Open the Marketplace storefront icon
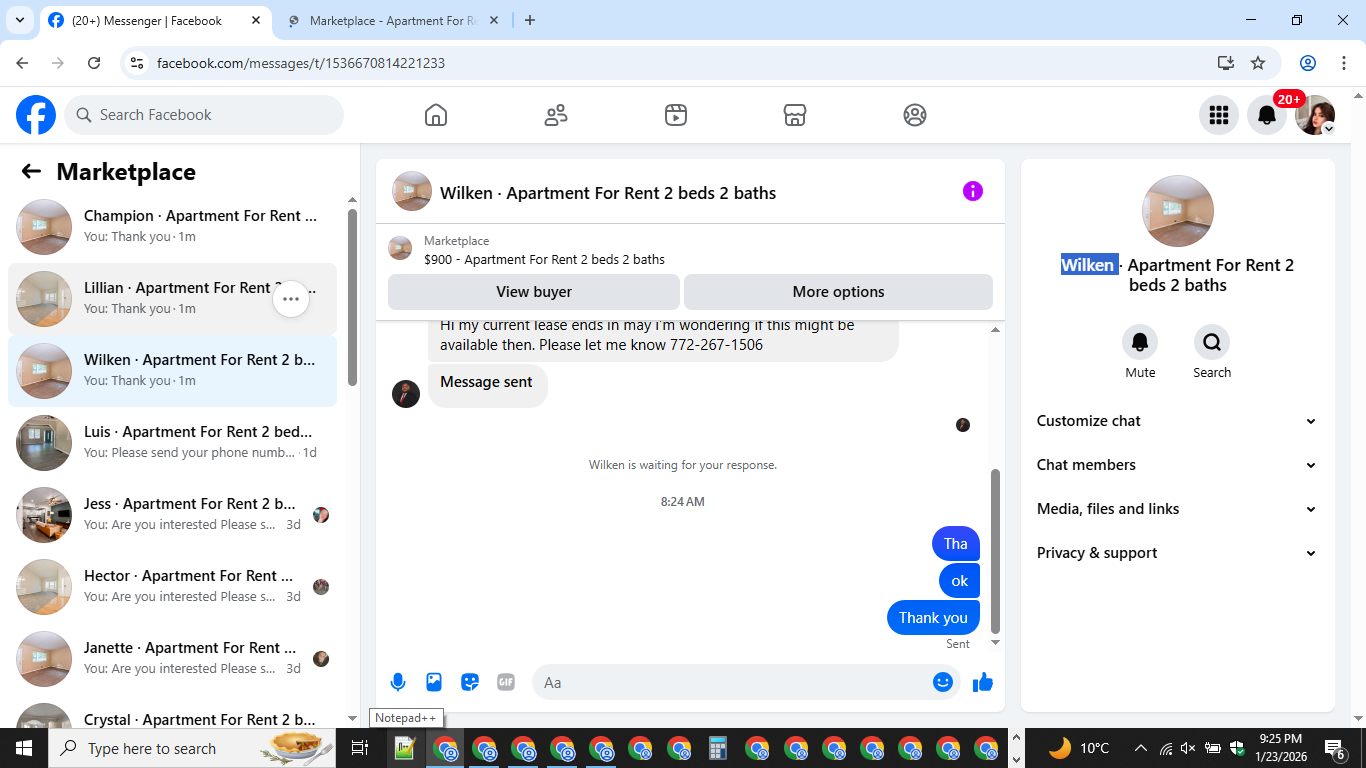 (795, 115)
